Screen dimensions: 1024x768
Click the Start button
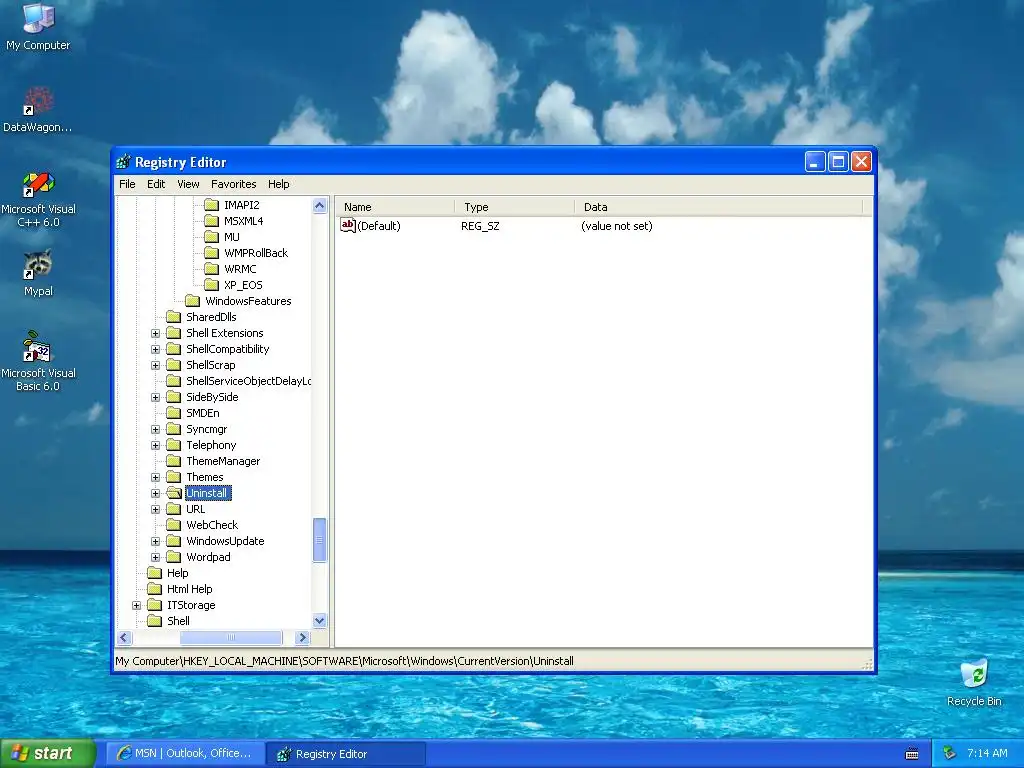(48, 754)
